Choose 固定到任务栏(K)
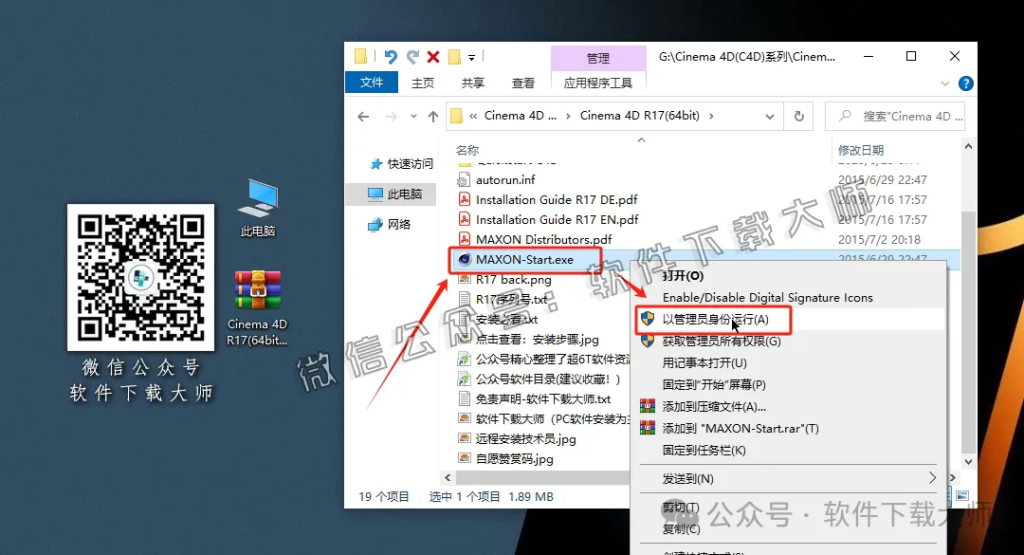This screenshot has width=1024, height=555. tap(704, 451)
